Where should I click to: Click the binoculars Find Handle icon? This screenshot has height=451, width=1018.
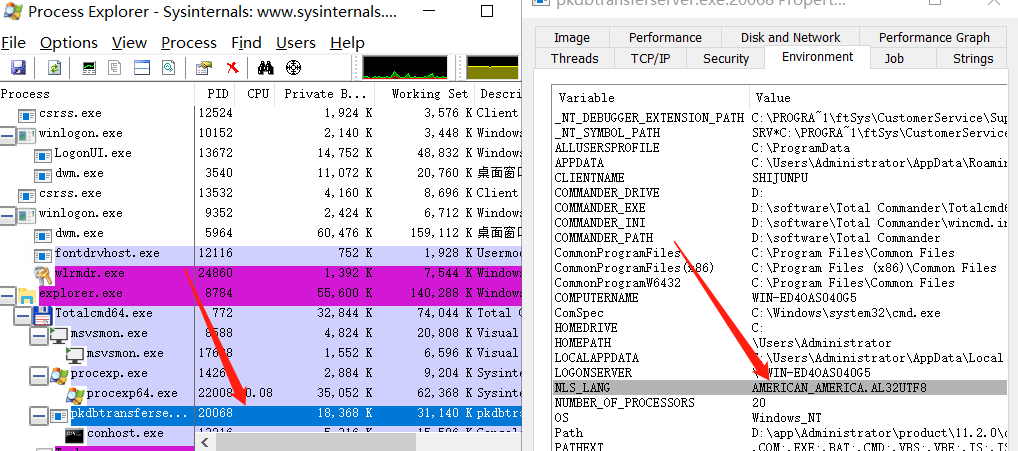pyautogui.click(x=266, y=67)
